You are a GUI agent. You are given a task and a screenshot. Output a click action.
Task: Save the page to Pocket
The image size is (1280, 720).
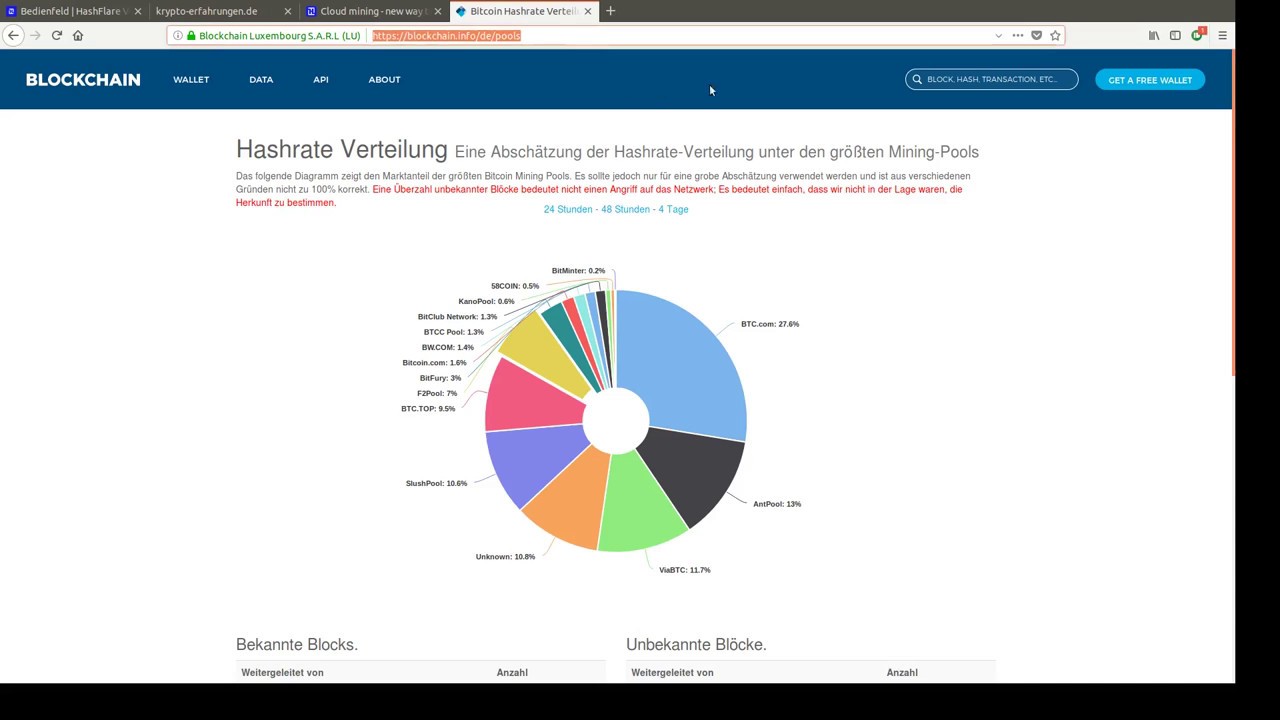[x=1036, y=35]
